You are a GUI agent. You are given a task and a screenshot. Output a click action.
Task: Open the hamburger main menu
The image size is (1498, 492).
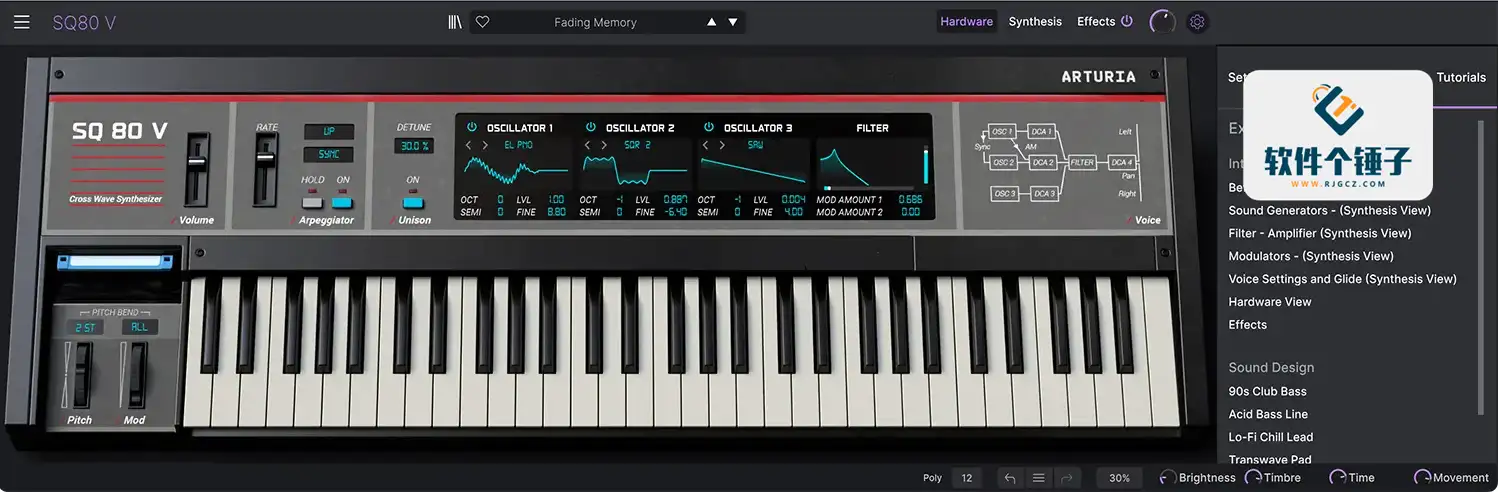[x=22, y=22]
